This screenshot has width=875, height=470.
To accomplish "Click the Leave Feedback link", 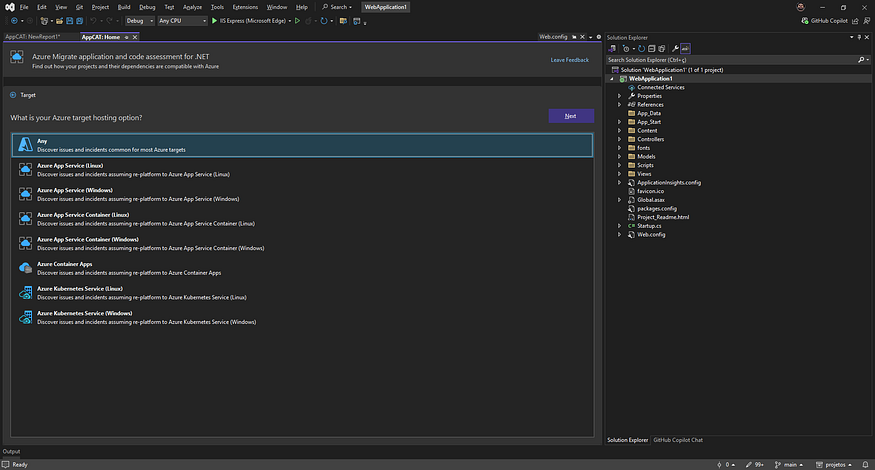I will point(569,60).
